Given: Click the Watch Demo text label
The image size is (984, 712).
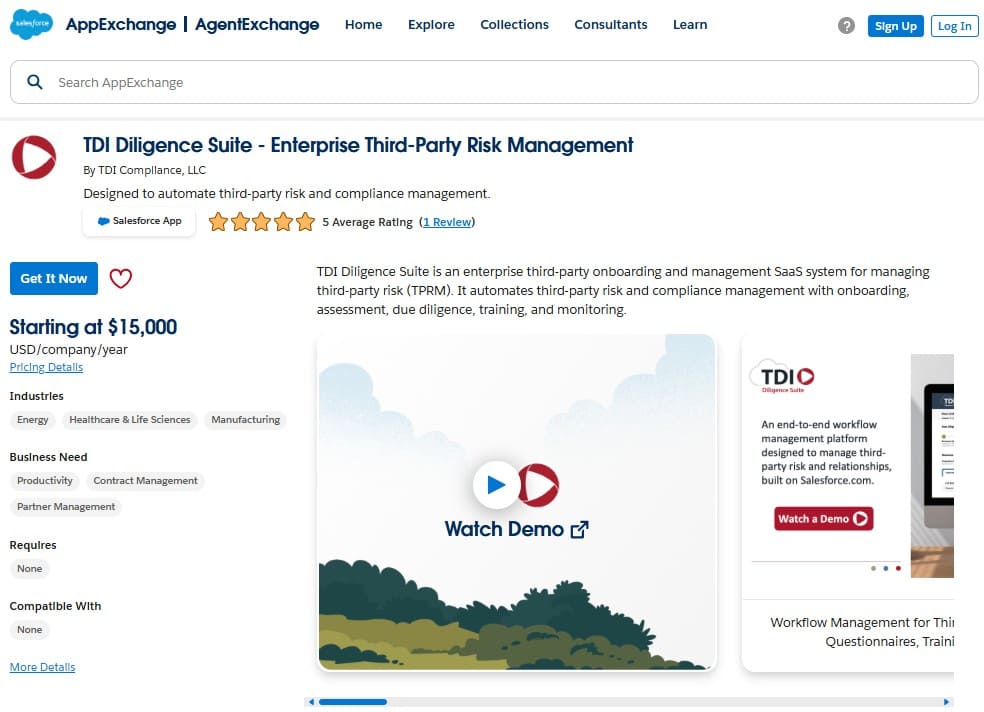Looking at the screenshot, I should coord(504,529).
